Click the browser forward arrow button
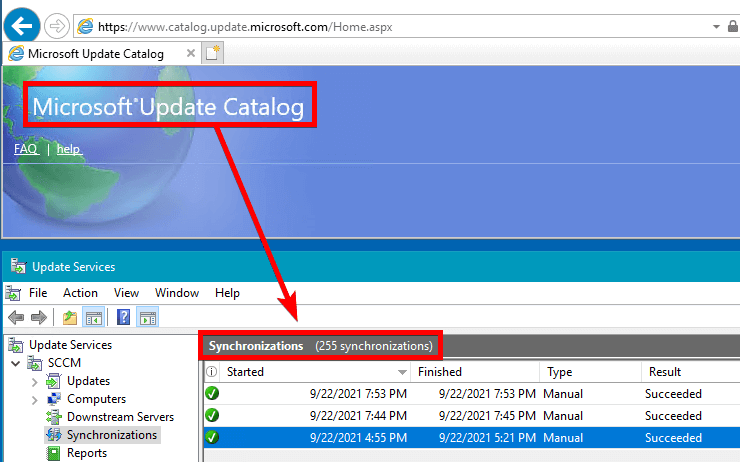Screen dimensions: 740x462 tap(57, 26)
